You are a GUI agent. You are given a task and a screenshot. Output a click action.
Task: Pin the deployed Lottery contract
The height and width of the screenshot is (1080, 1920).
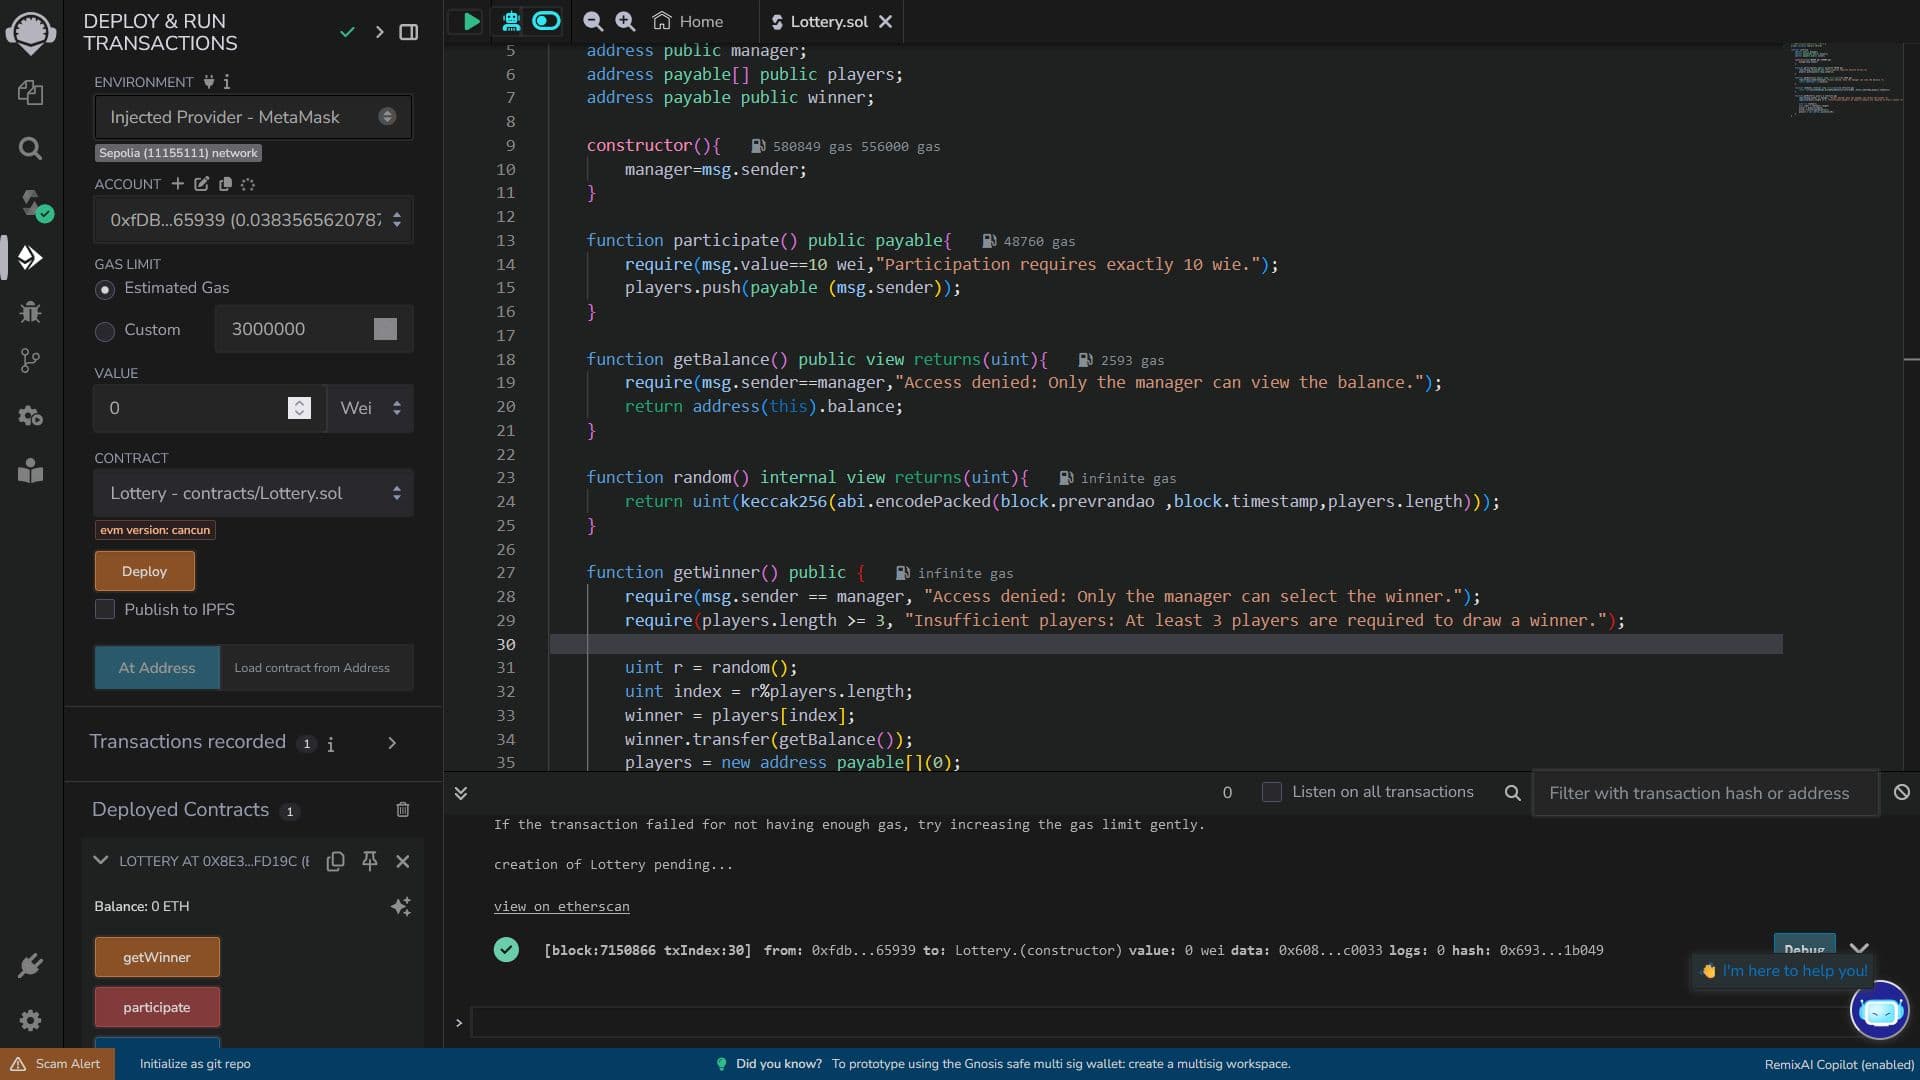(x=370, y=861)
